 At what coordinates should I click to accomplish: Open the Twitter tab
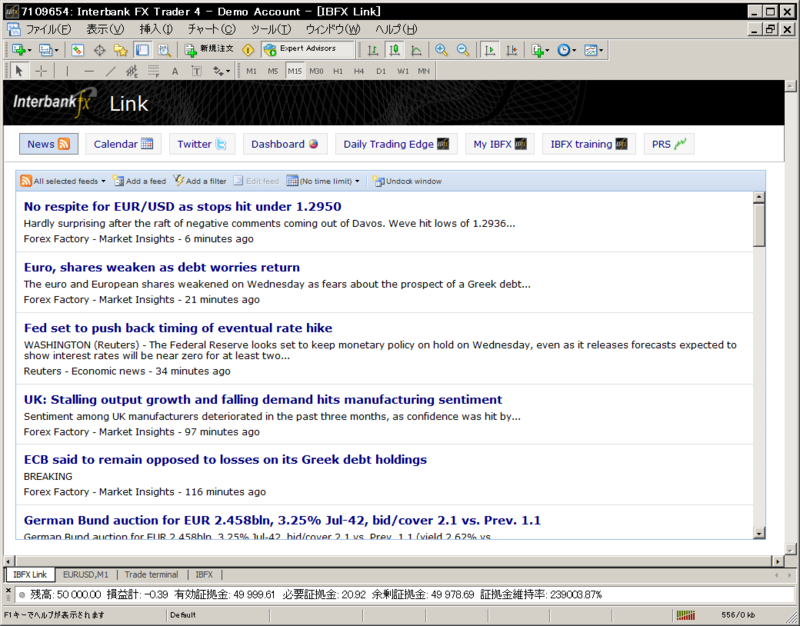(x=202, y=144)
